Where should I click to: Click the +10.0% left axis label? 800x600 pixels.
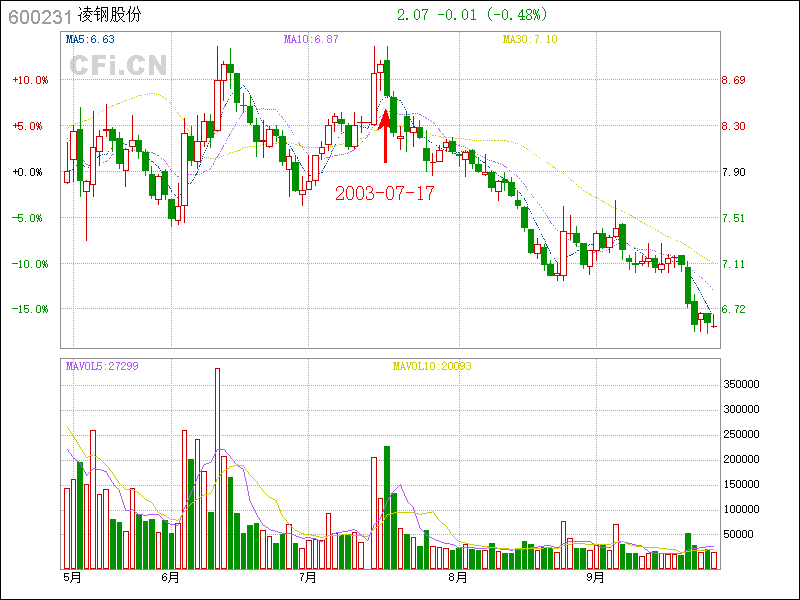(29, 80)
